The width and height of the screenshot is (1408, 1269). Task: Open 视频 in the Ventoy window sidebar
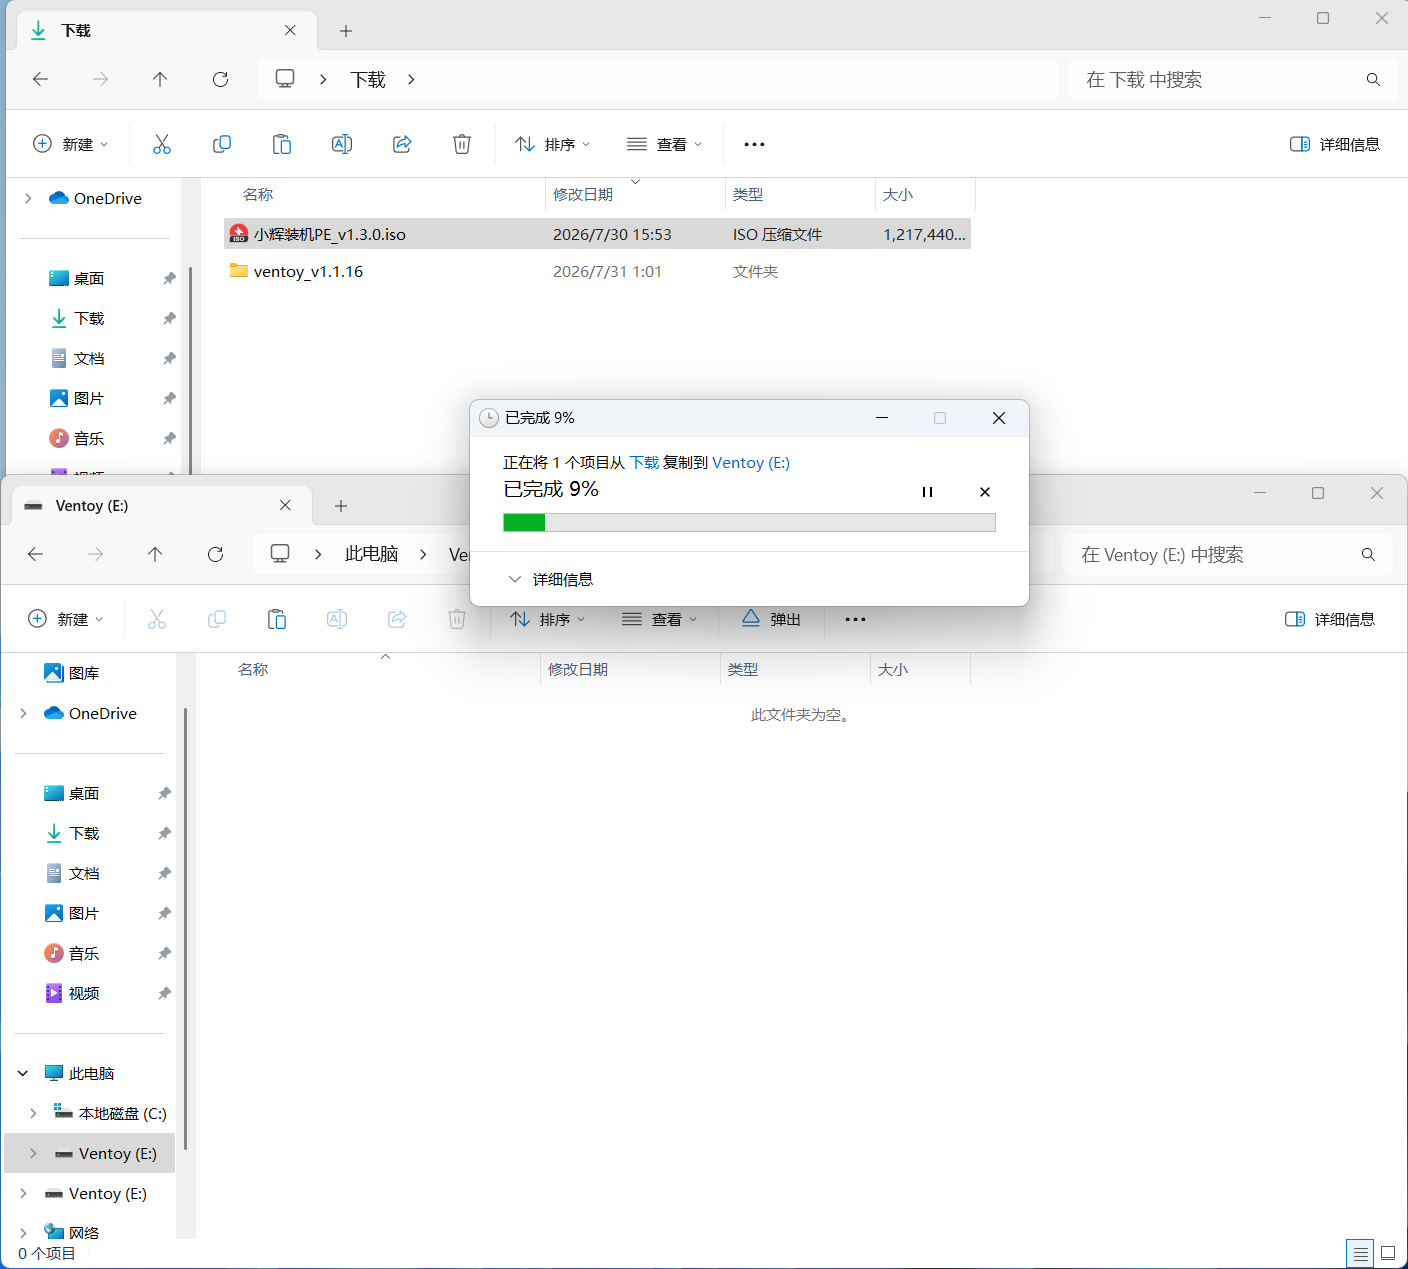84,993
